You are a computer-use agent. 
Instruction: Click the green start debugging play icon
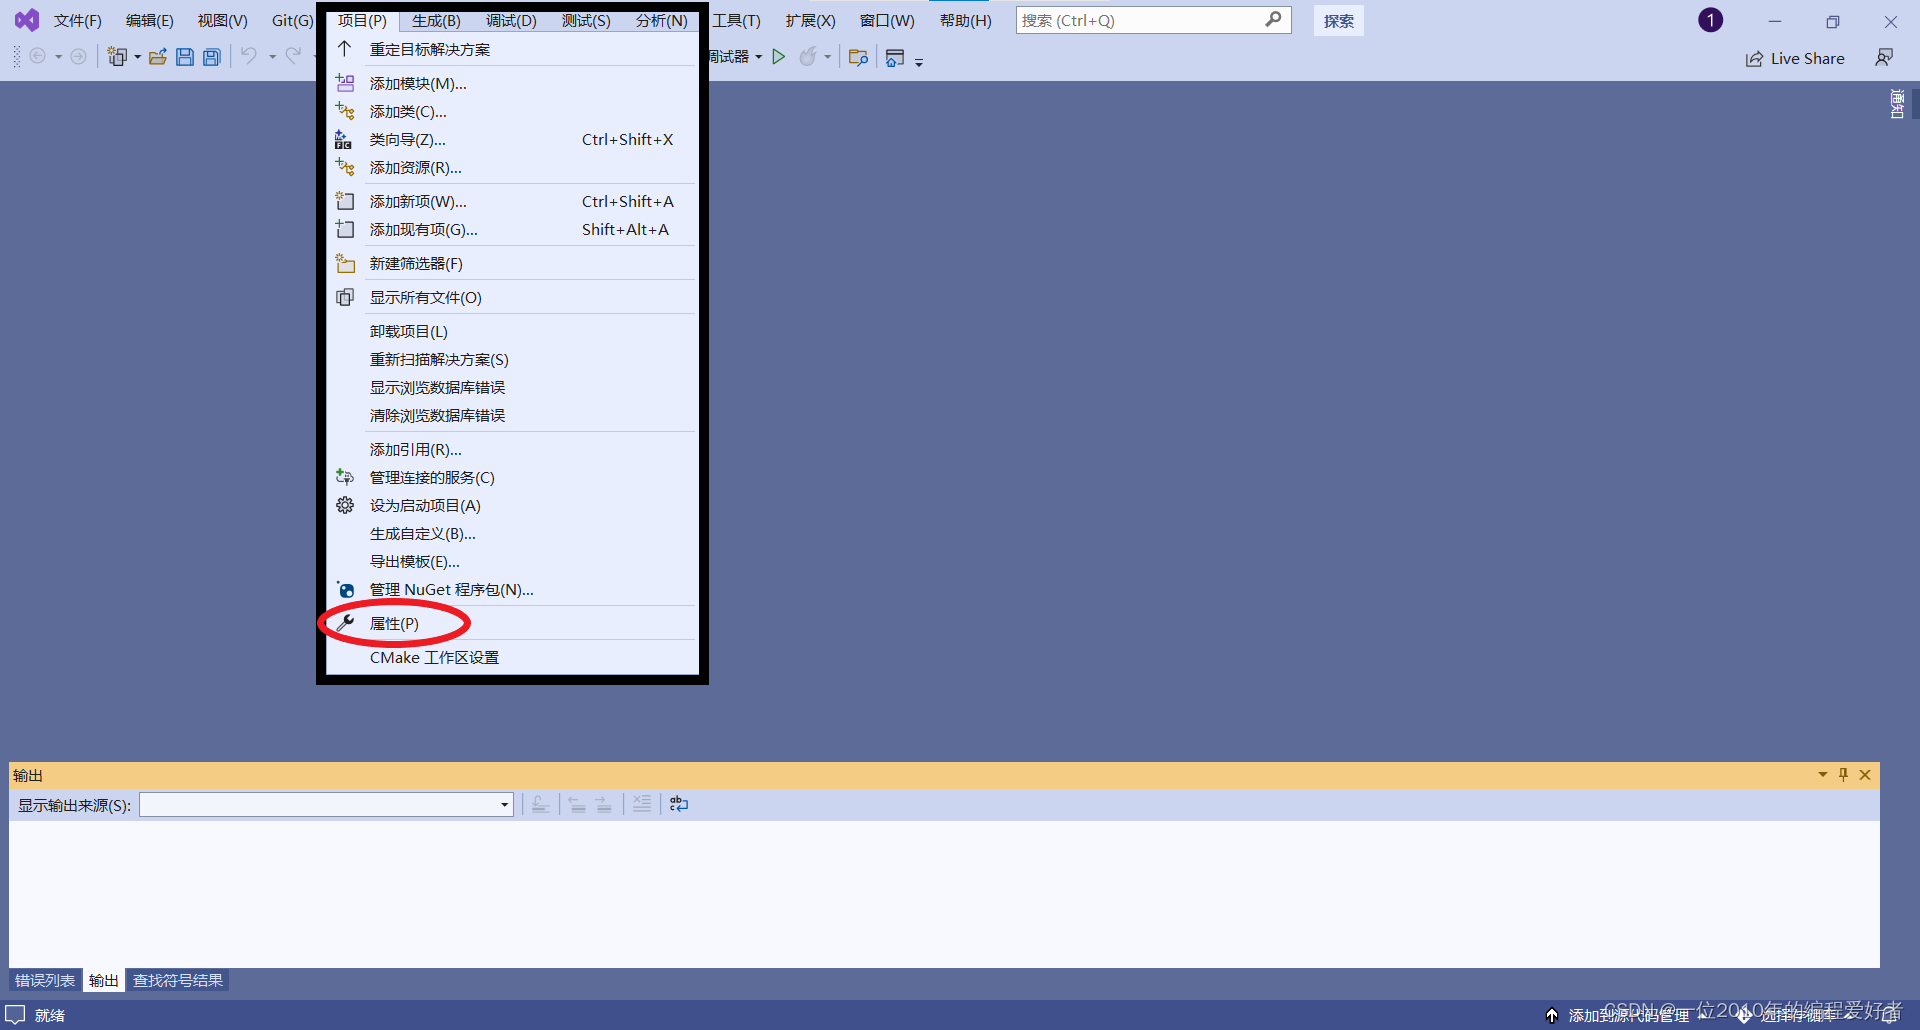click(779, 57)
